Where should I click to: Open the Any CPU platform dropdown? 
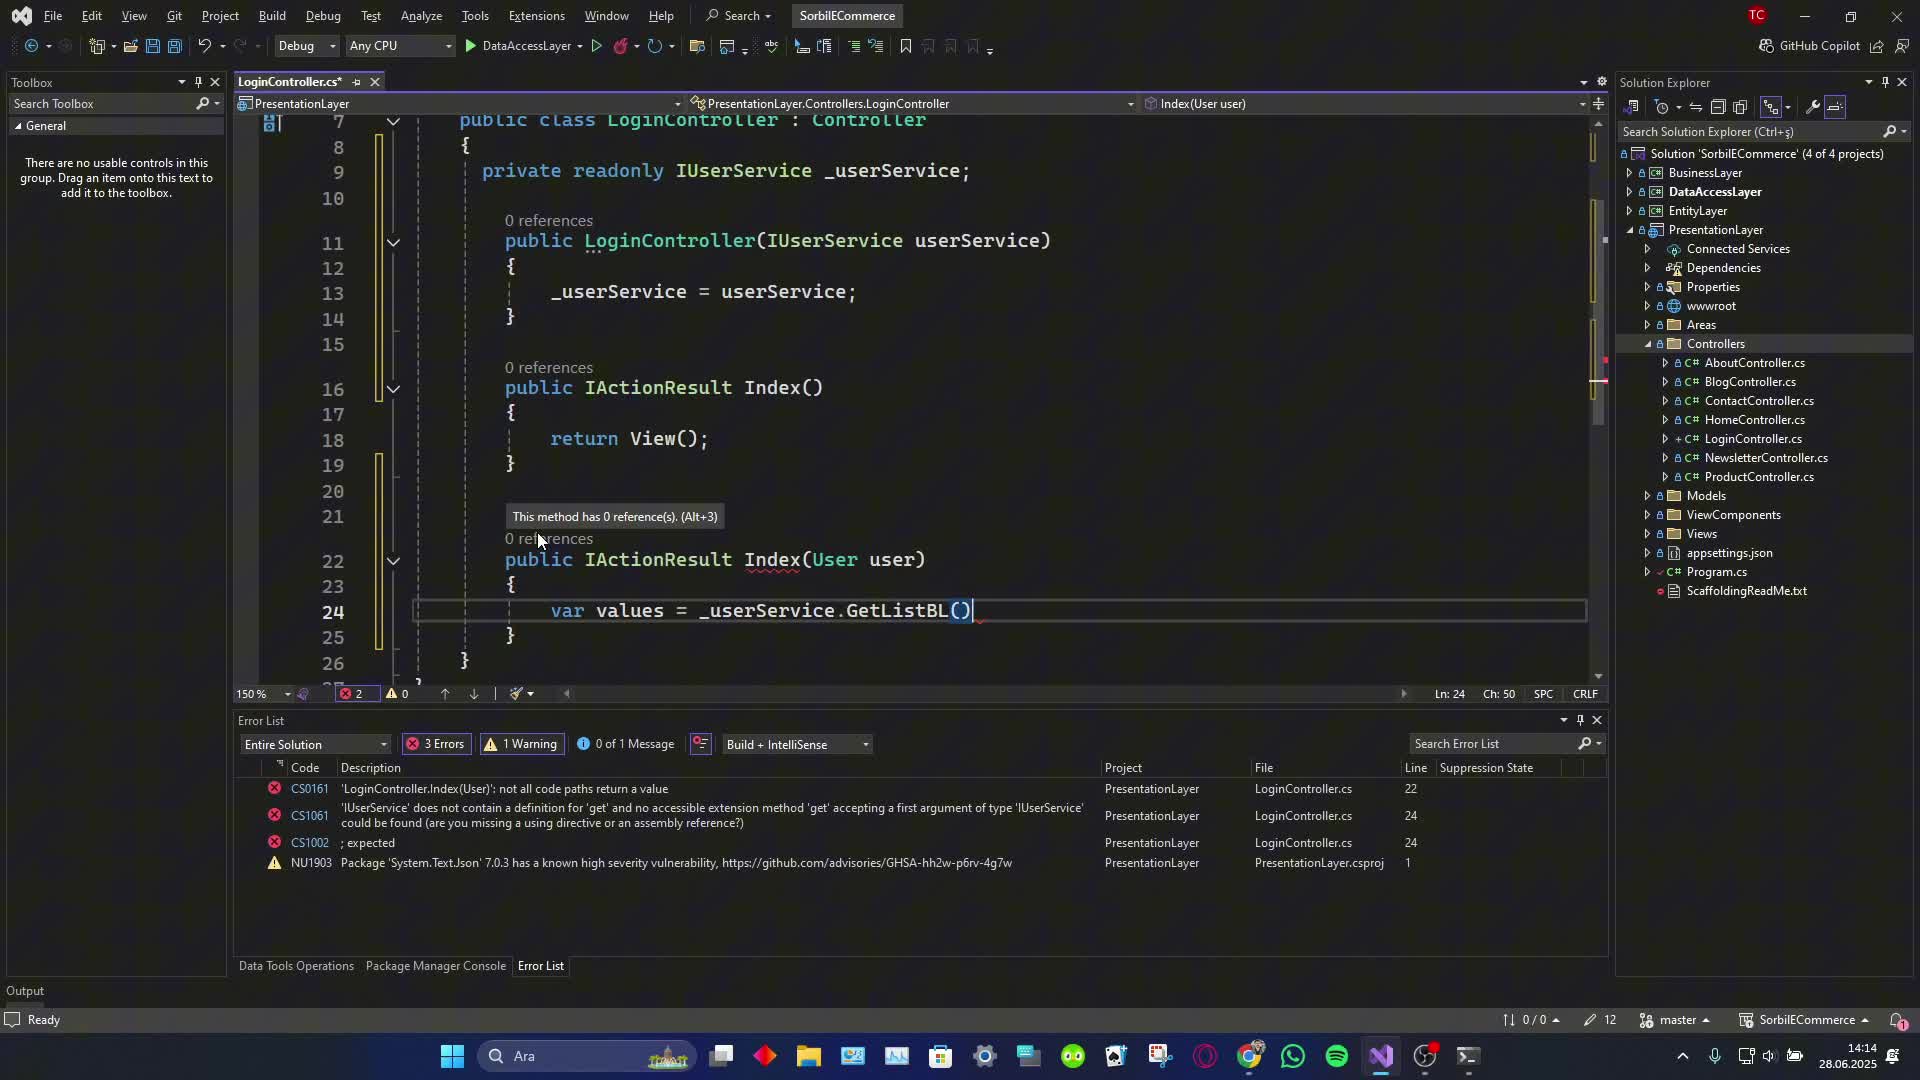pyautogui.click(x=400, y=46)
